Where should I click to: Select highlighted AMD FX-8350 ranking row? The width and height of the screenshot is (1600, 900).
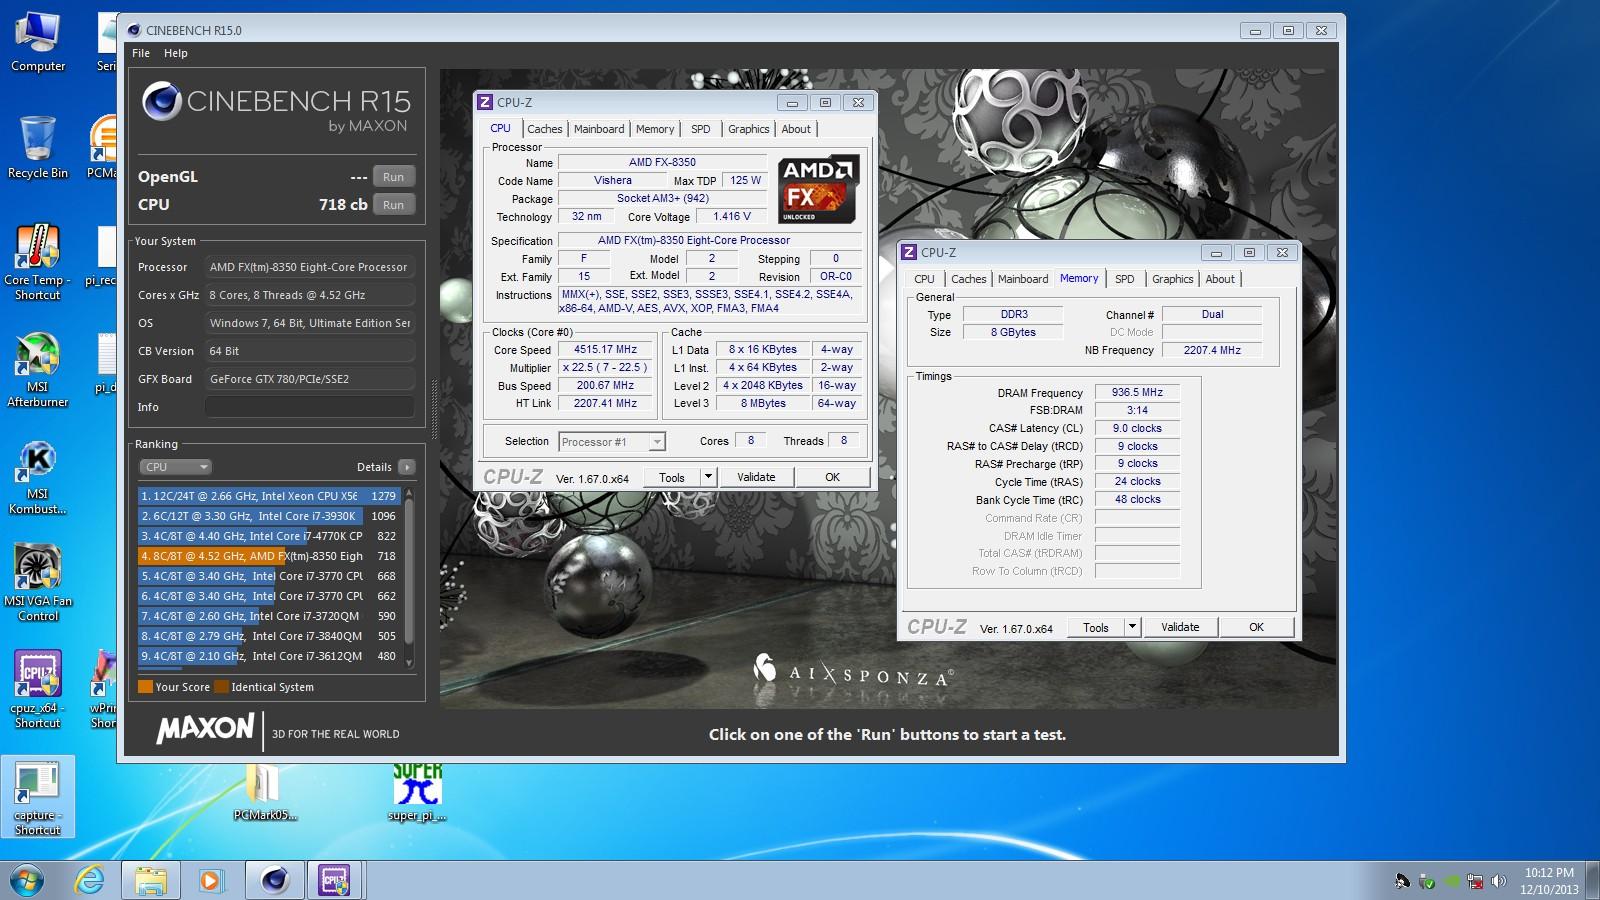(x=268, y=556)
